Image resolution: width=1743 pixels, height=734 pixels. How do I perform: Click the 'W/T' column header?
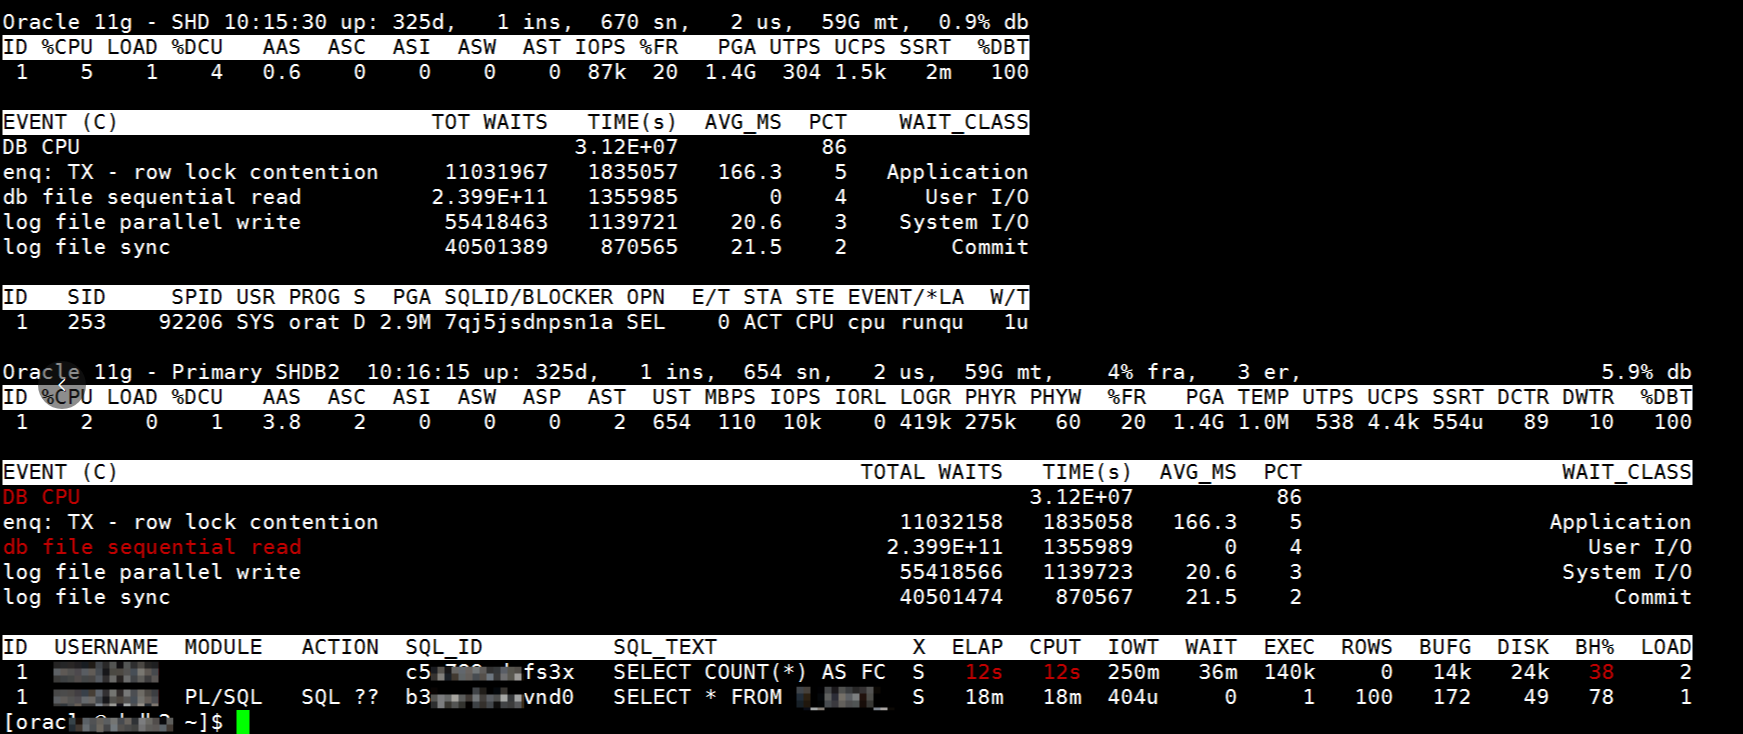coord(1009,297)
